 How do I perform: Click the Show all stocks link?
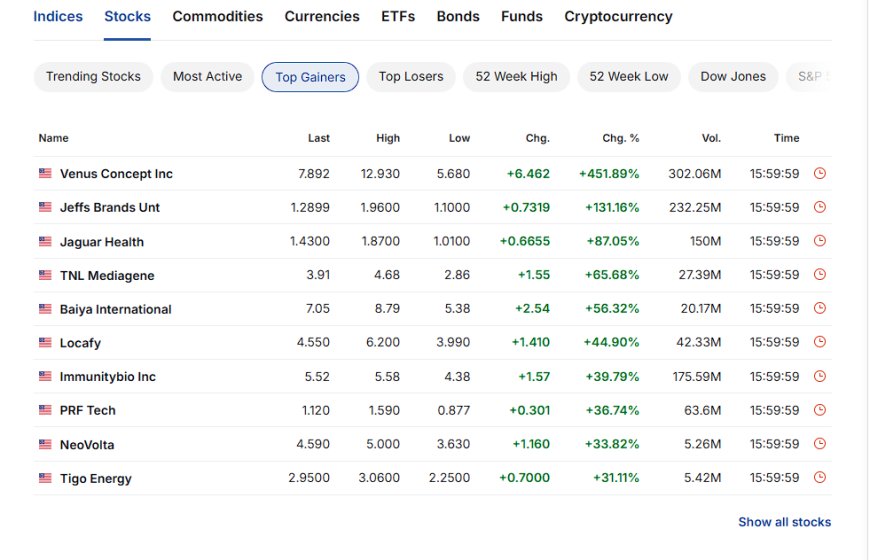click(785, 522)
